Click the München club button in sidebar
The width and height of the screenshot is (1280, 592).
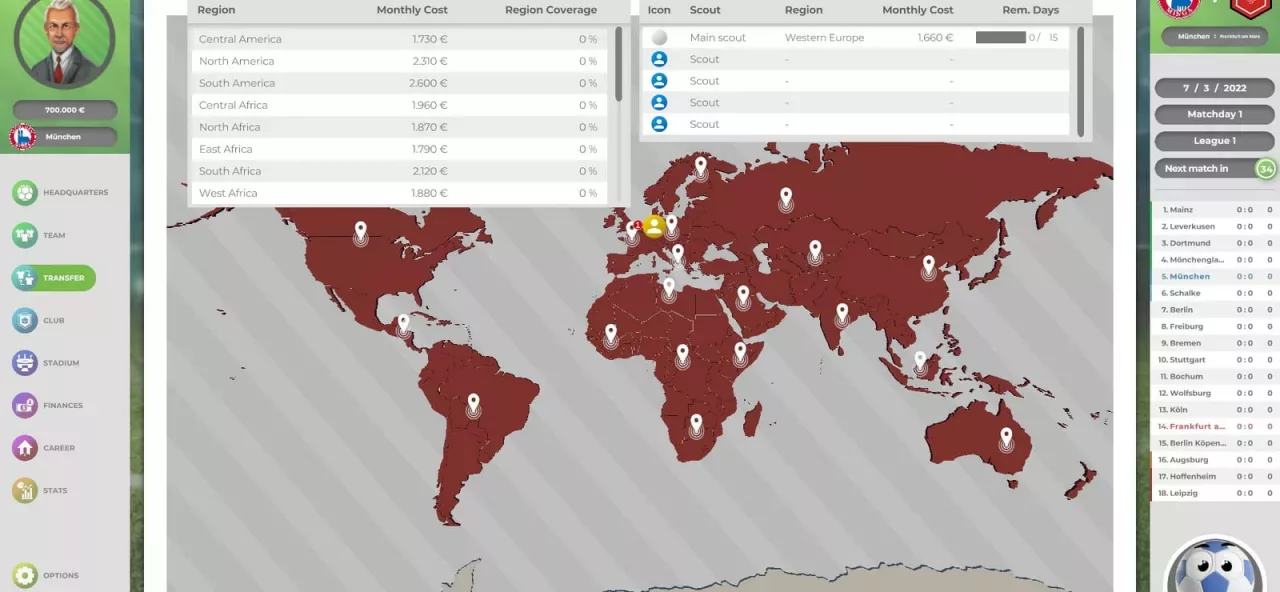pyautogui.click(x=63, y=137)
